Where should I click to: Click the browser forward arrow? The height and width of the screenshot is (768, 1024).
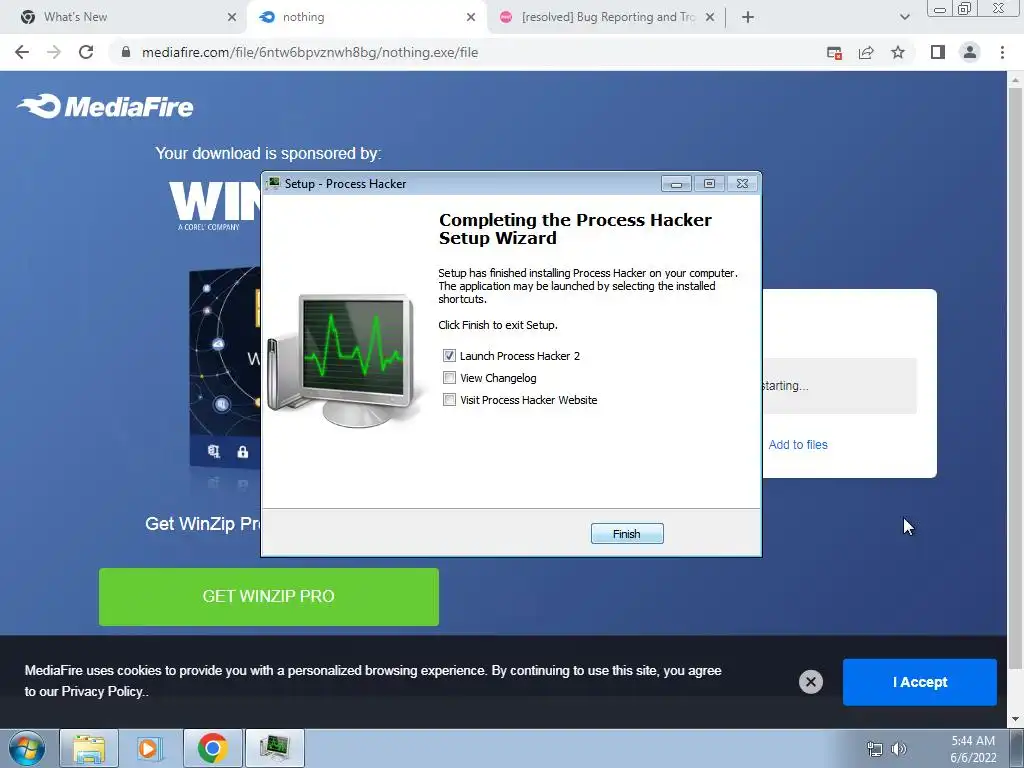coord(54,52)
